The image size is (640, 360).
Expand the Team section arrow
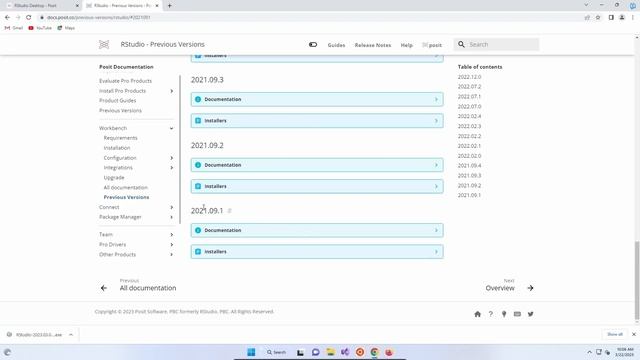(x=171, y=235)
